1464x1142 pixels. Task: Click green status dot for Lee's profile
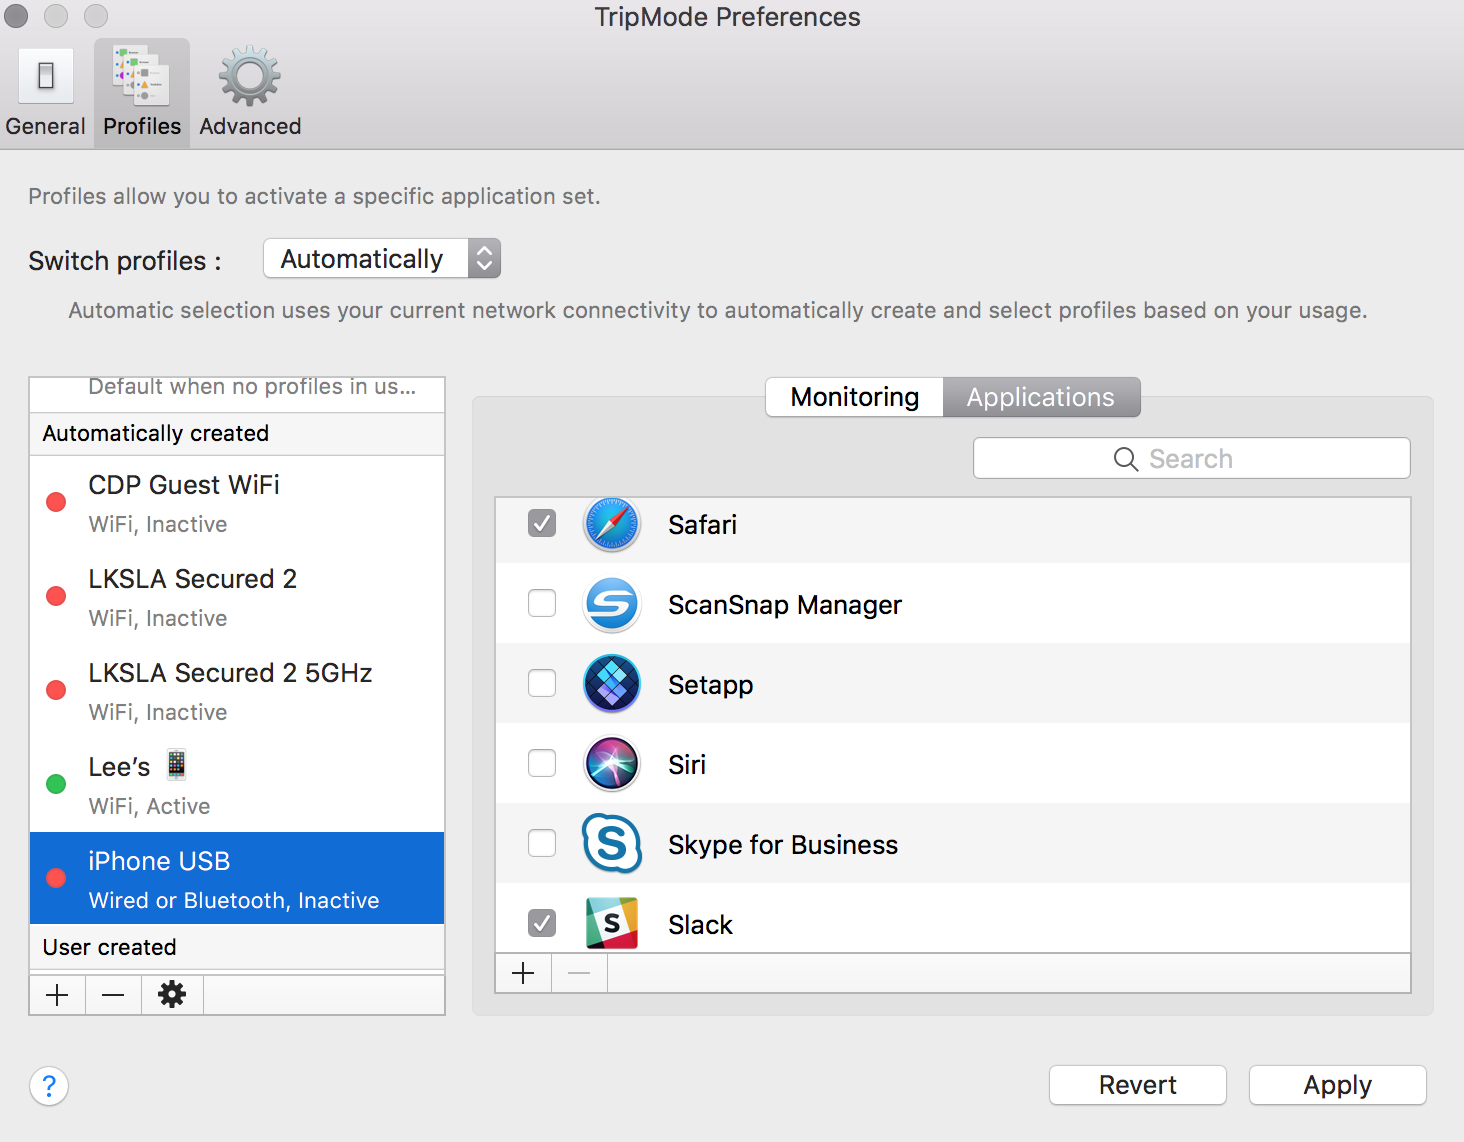point(56,784)
